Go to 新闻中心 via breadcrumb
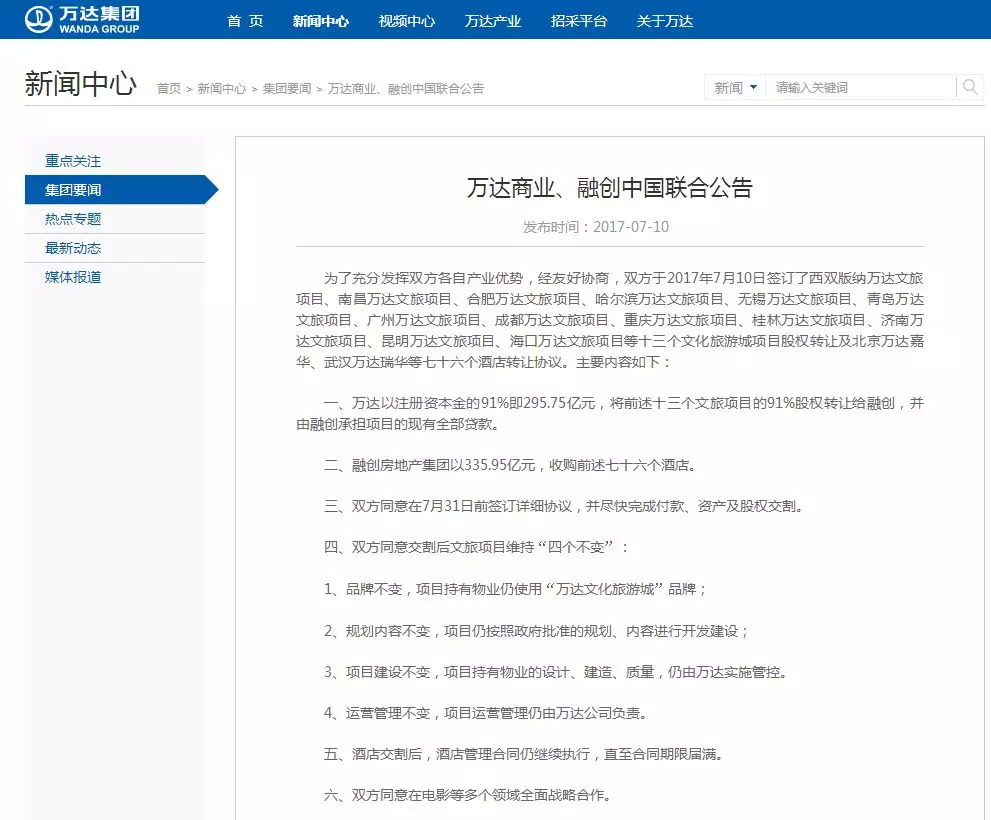 pyautogui.click(x=222, y=89)
